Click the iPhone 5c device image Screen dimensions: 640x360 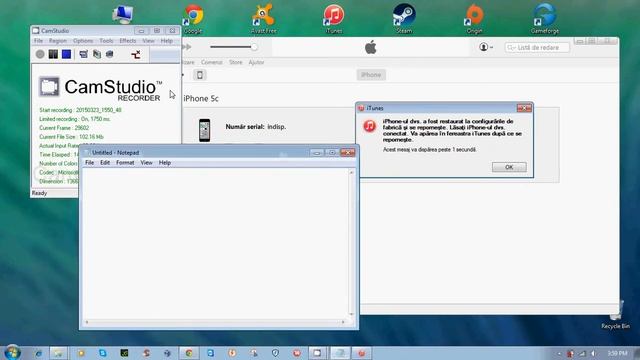[x=204, y=130]
